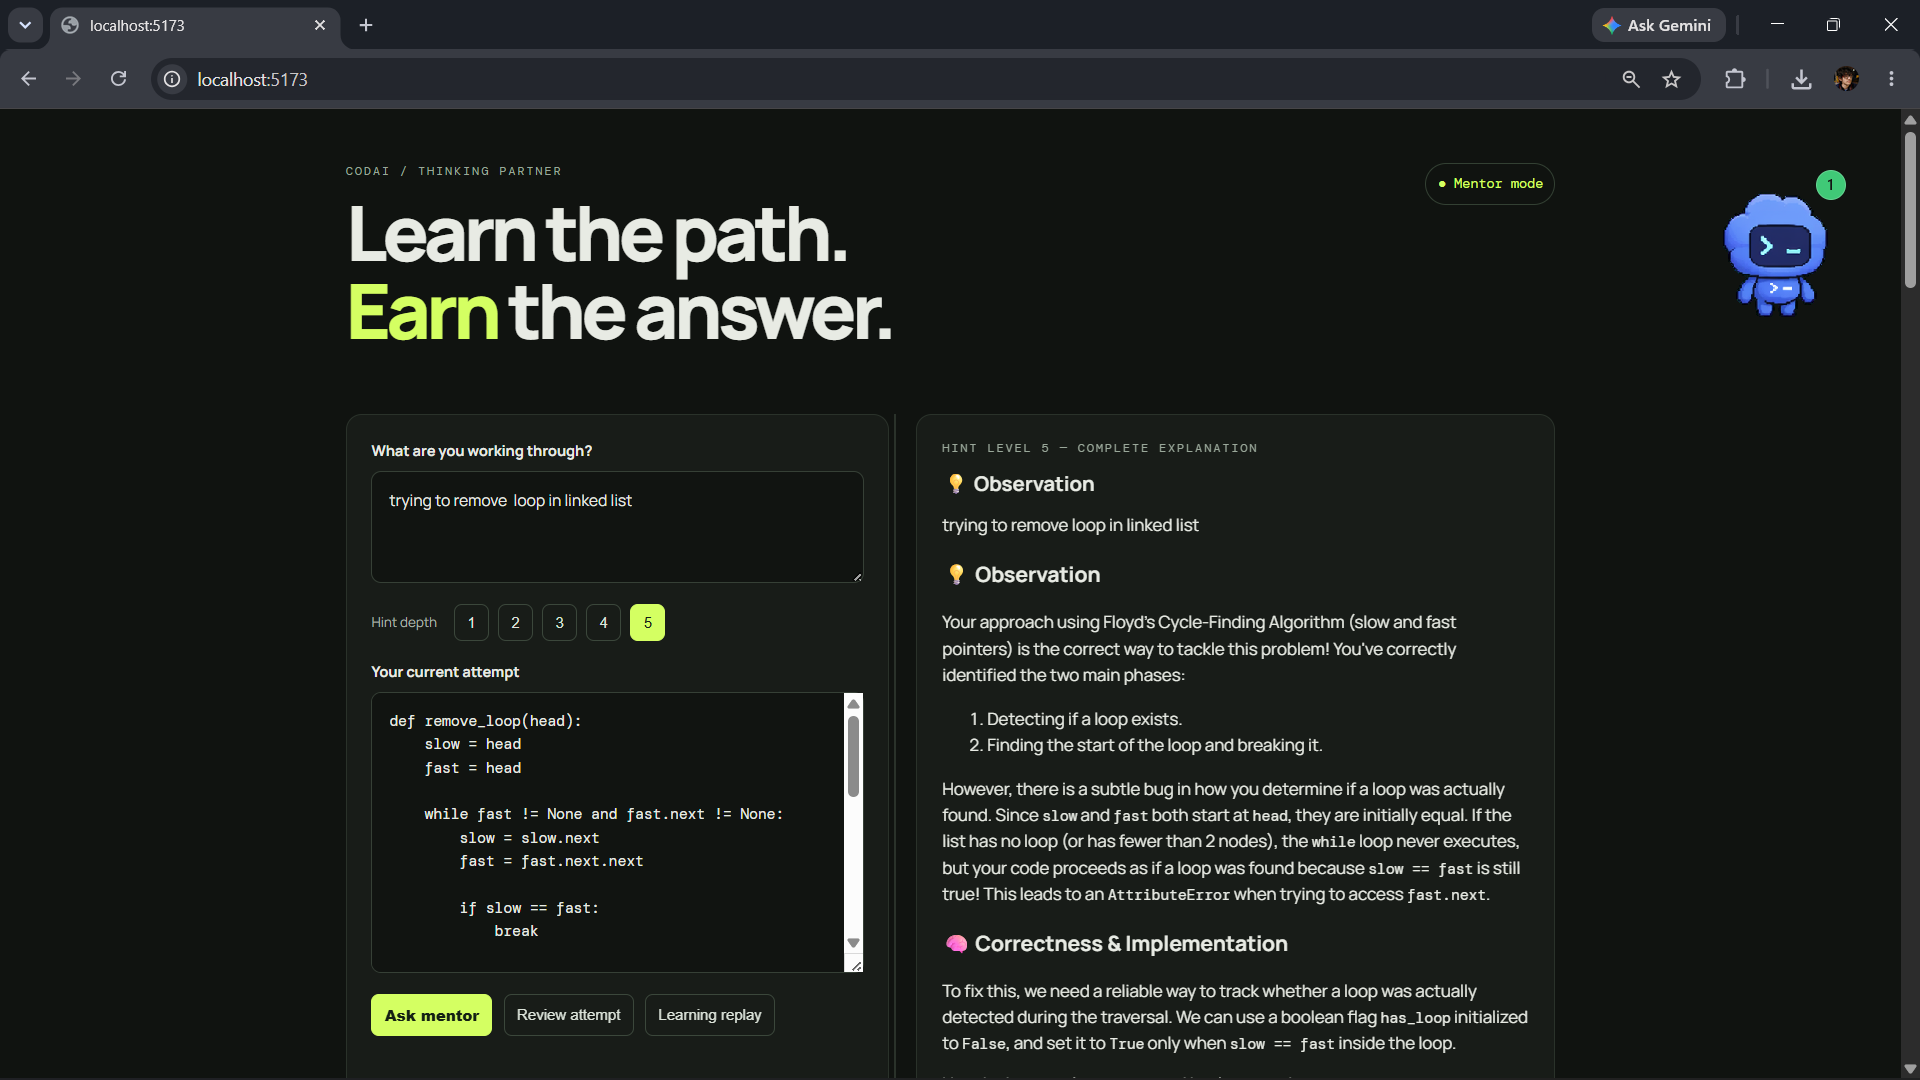
Task: Click the brain icon beside Correctness heading
Action: coord(956,944)
